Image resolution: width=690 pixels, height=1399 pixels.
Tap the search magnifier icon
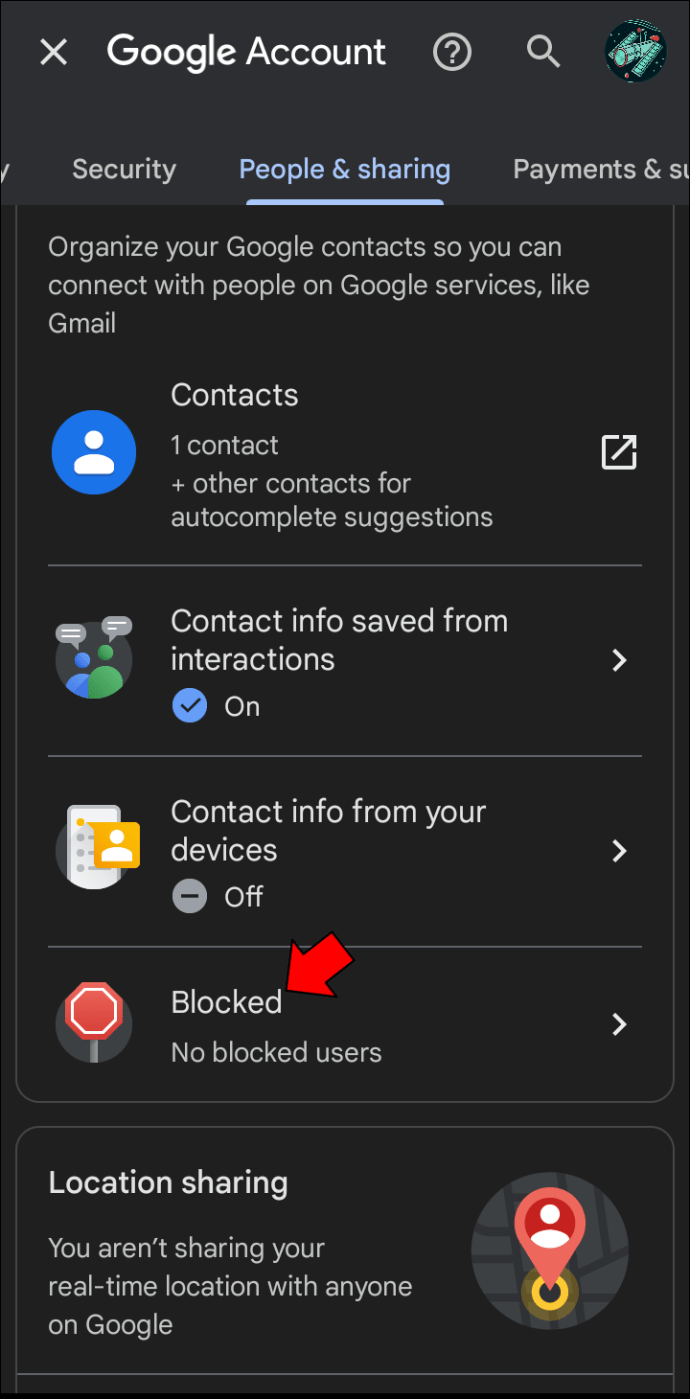(x=543, y=52)
